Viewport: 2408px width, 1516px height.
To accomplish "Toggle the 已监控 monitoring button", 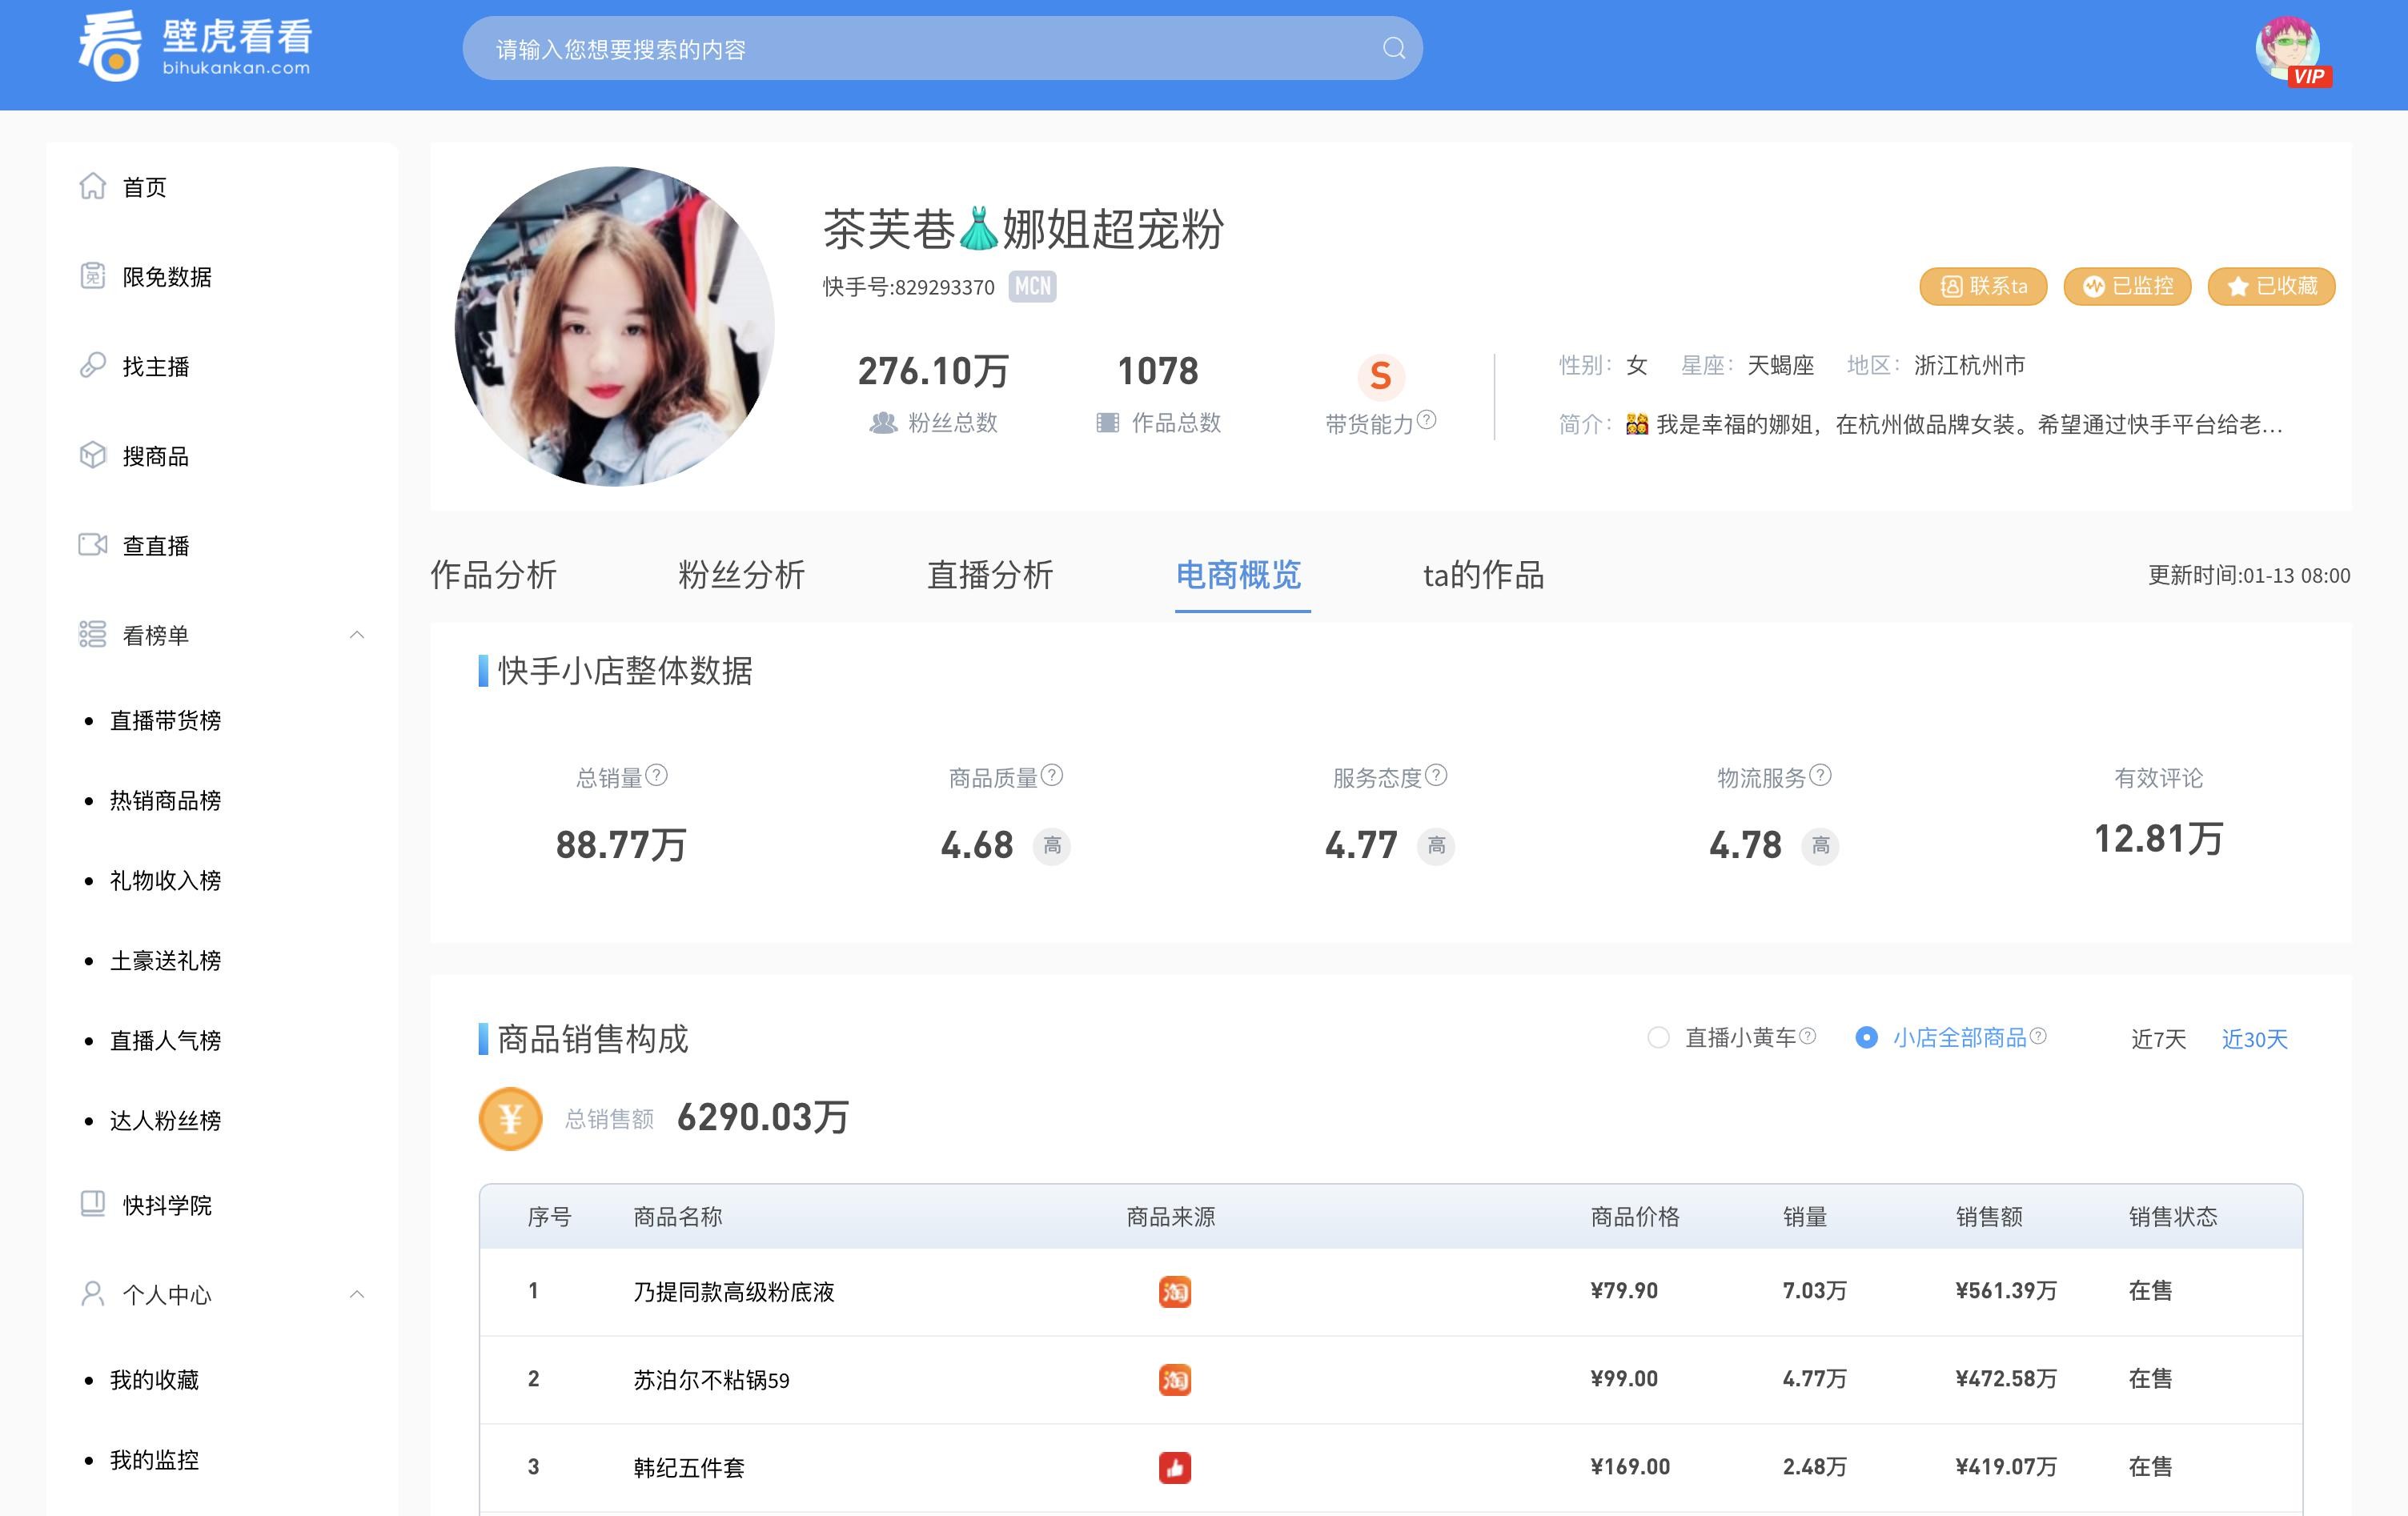I will pyautogui.click(x=2127, y=286).
